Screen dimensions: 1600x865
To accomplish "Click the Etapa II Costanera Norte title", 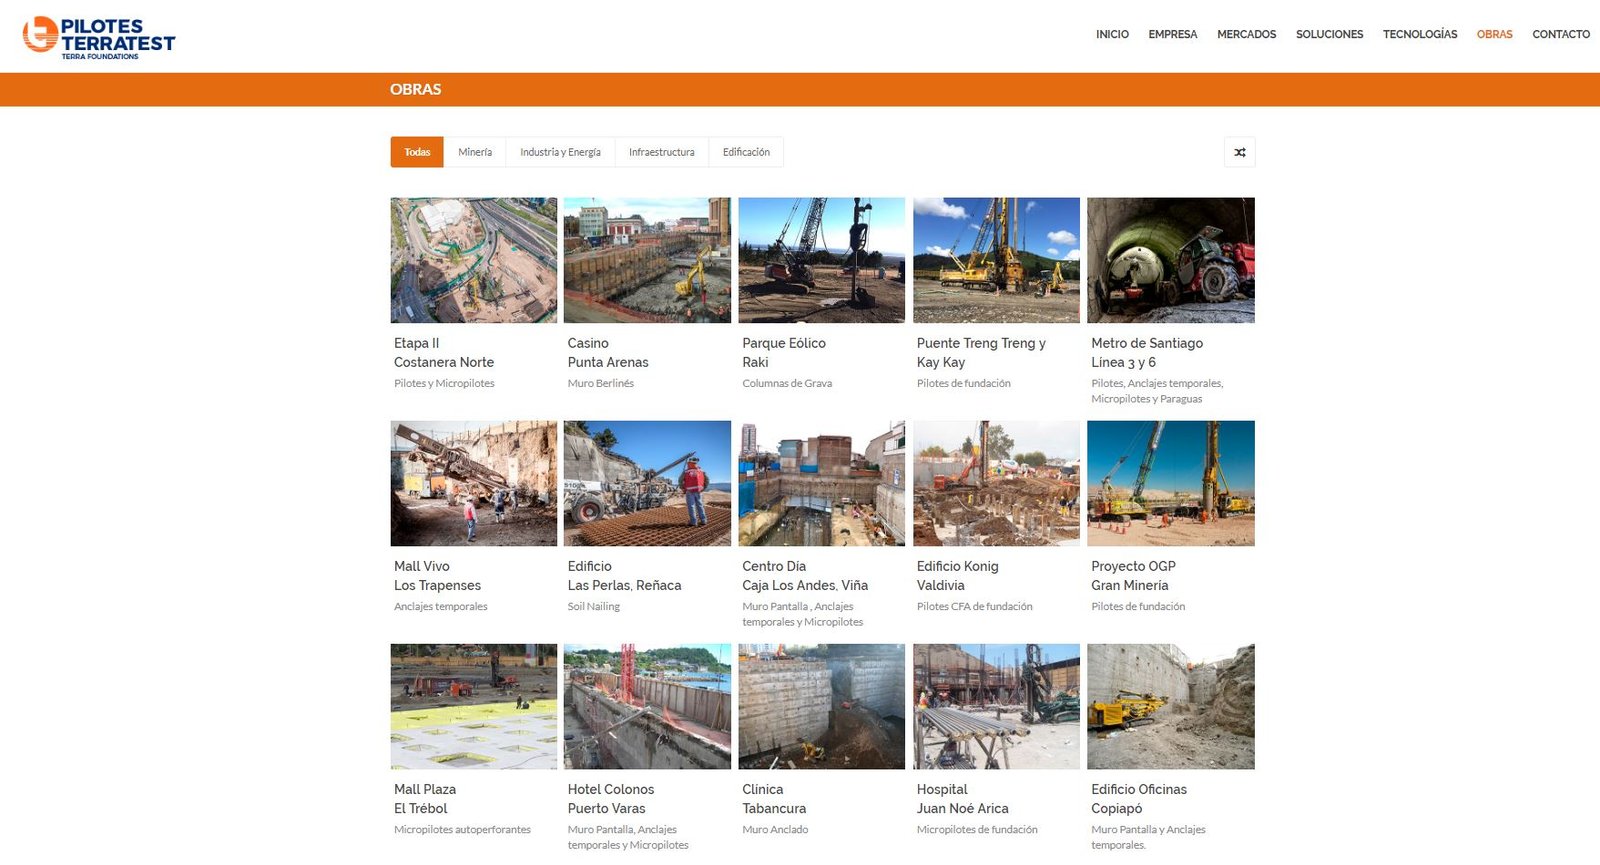I will click(444, 353).
